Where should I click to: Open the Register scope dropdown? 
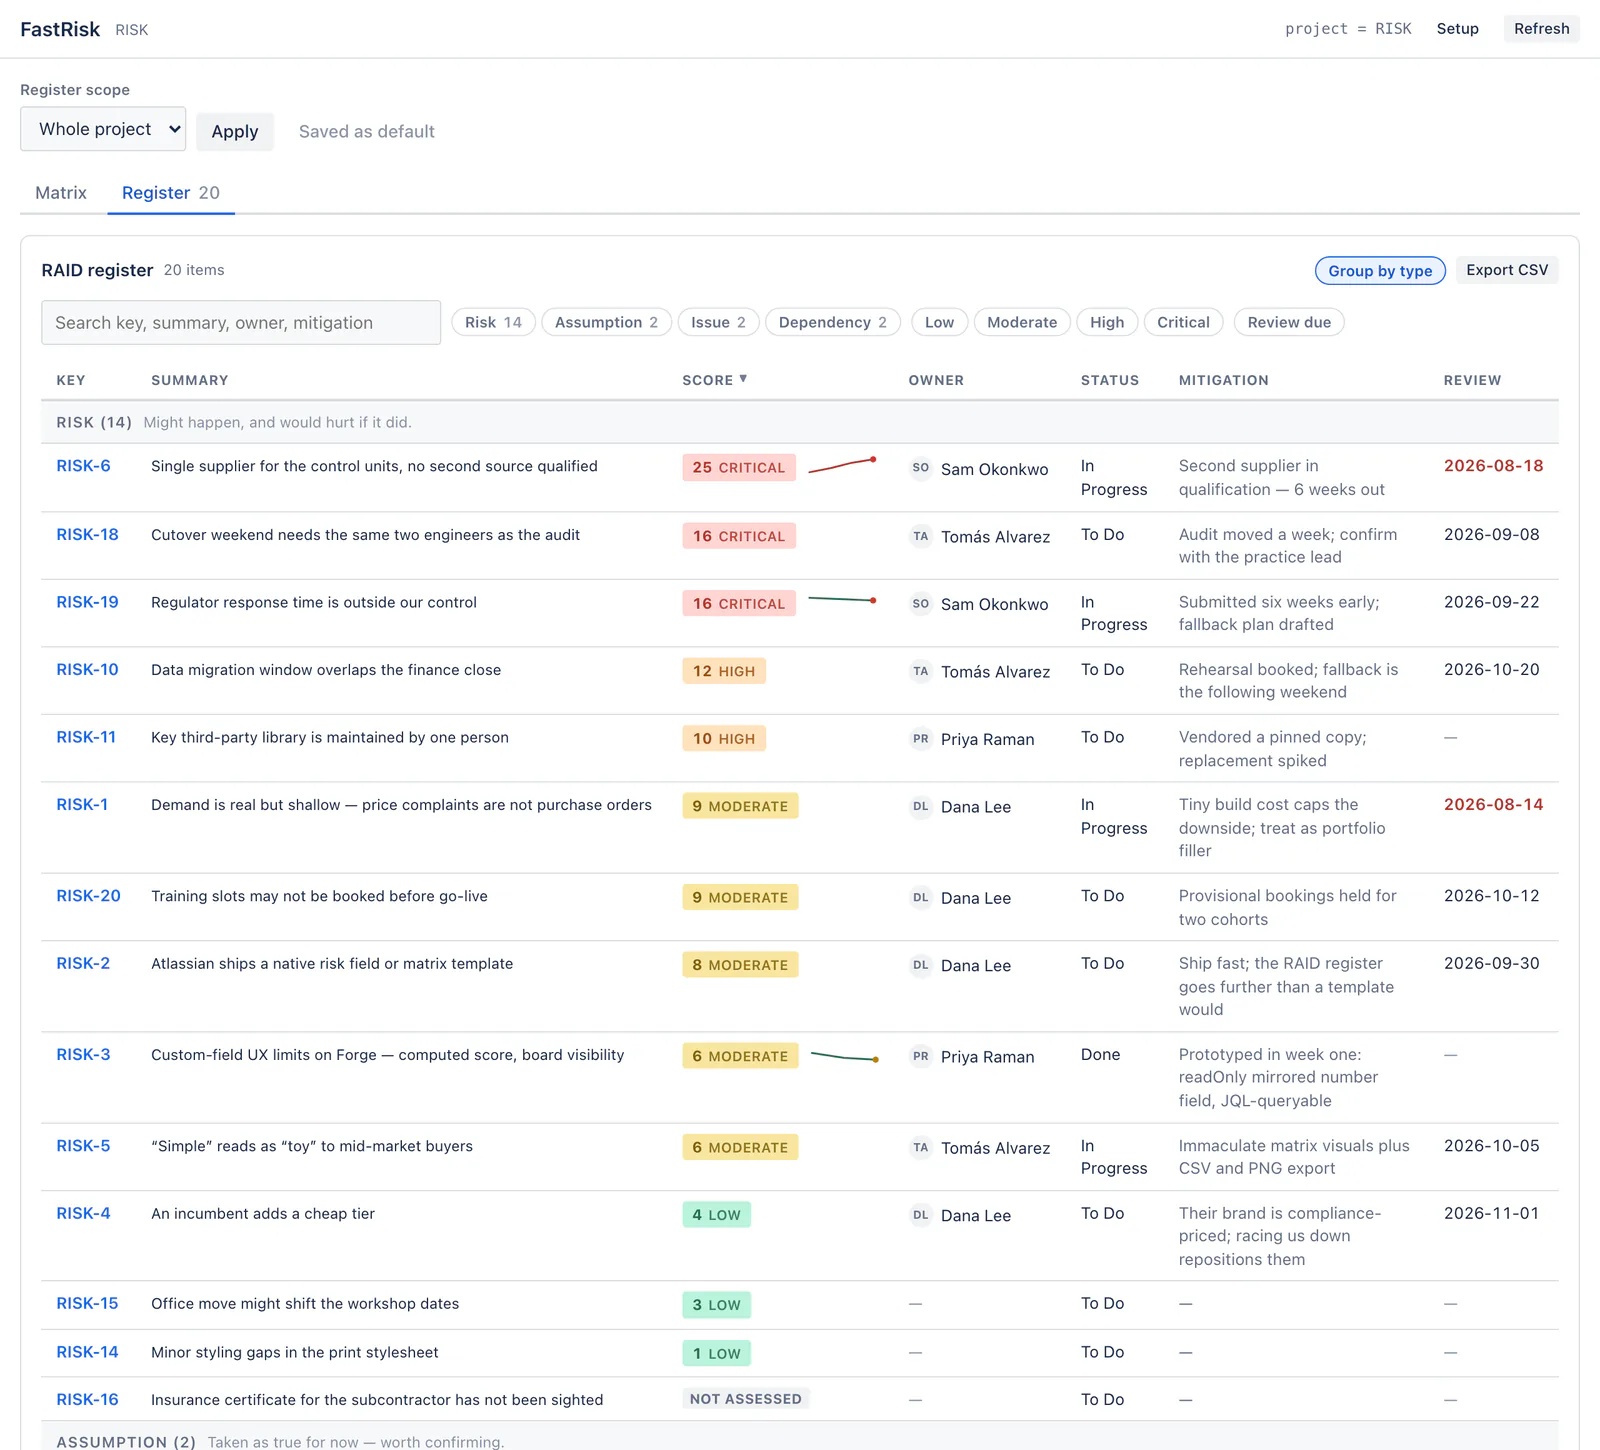[x=103, y=129]
